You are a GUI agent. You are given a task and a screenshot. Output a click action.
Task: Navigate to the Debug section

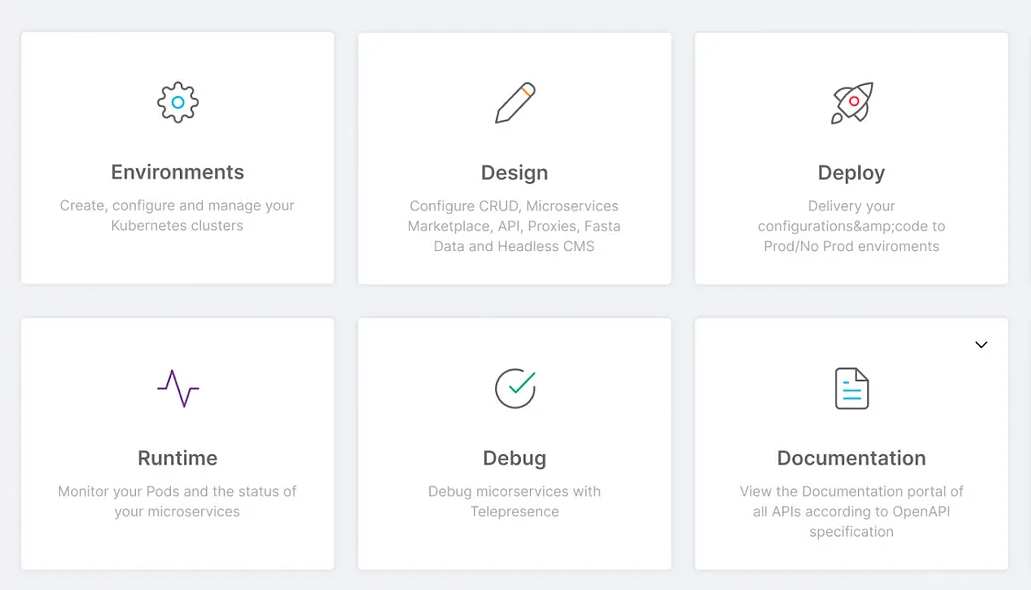tap(514, 458)
